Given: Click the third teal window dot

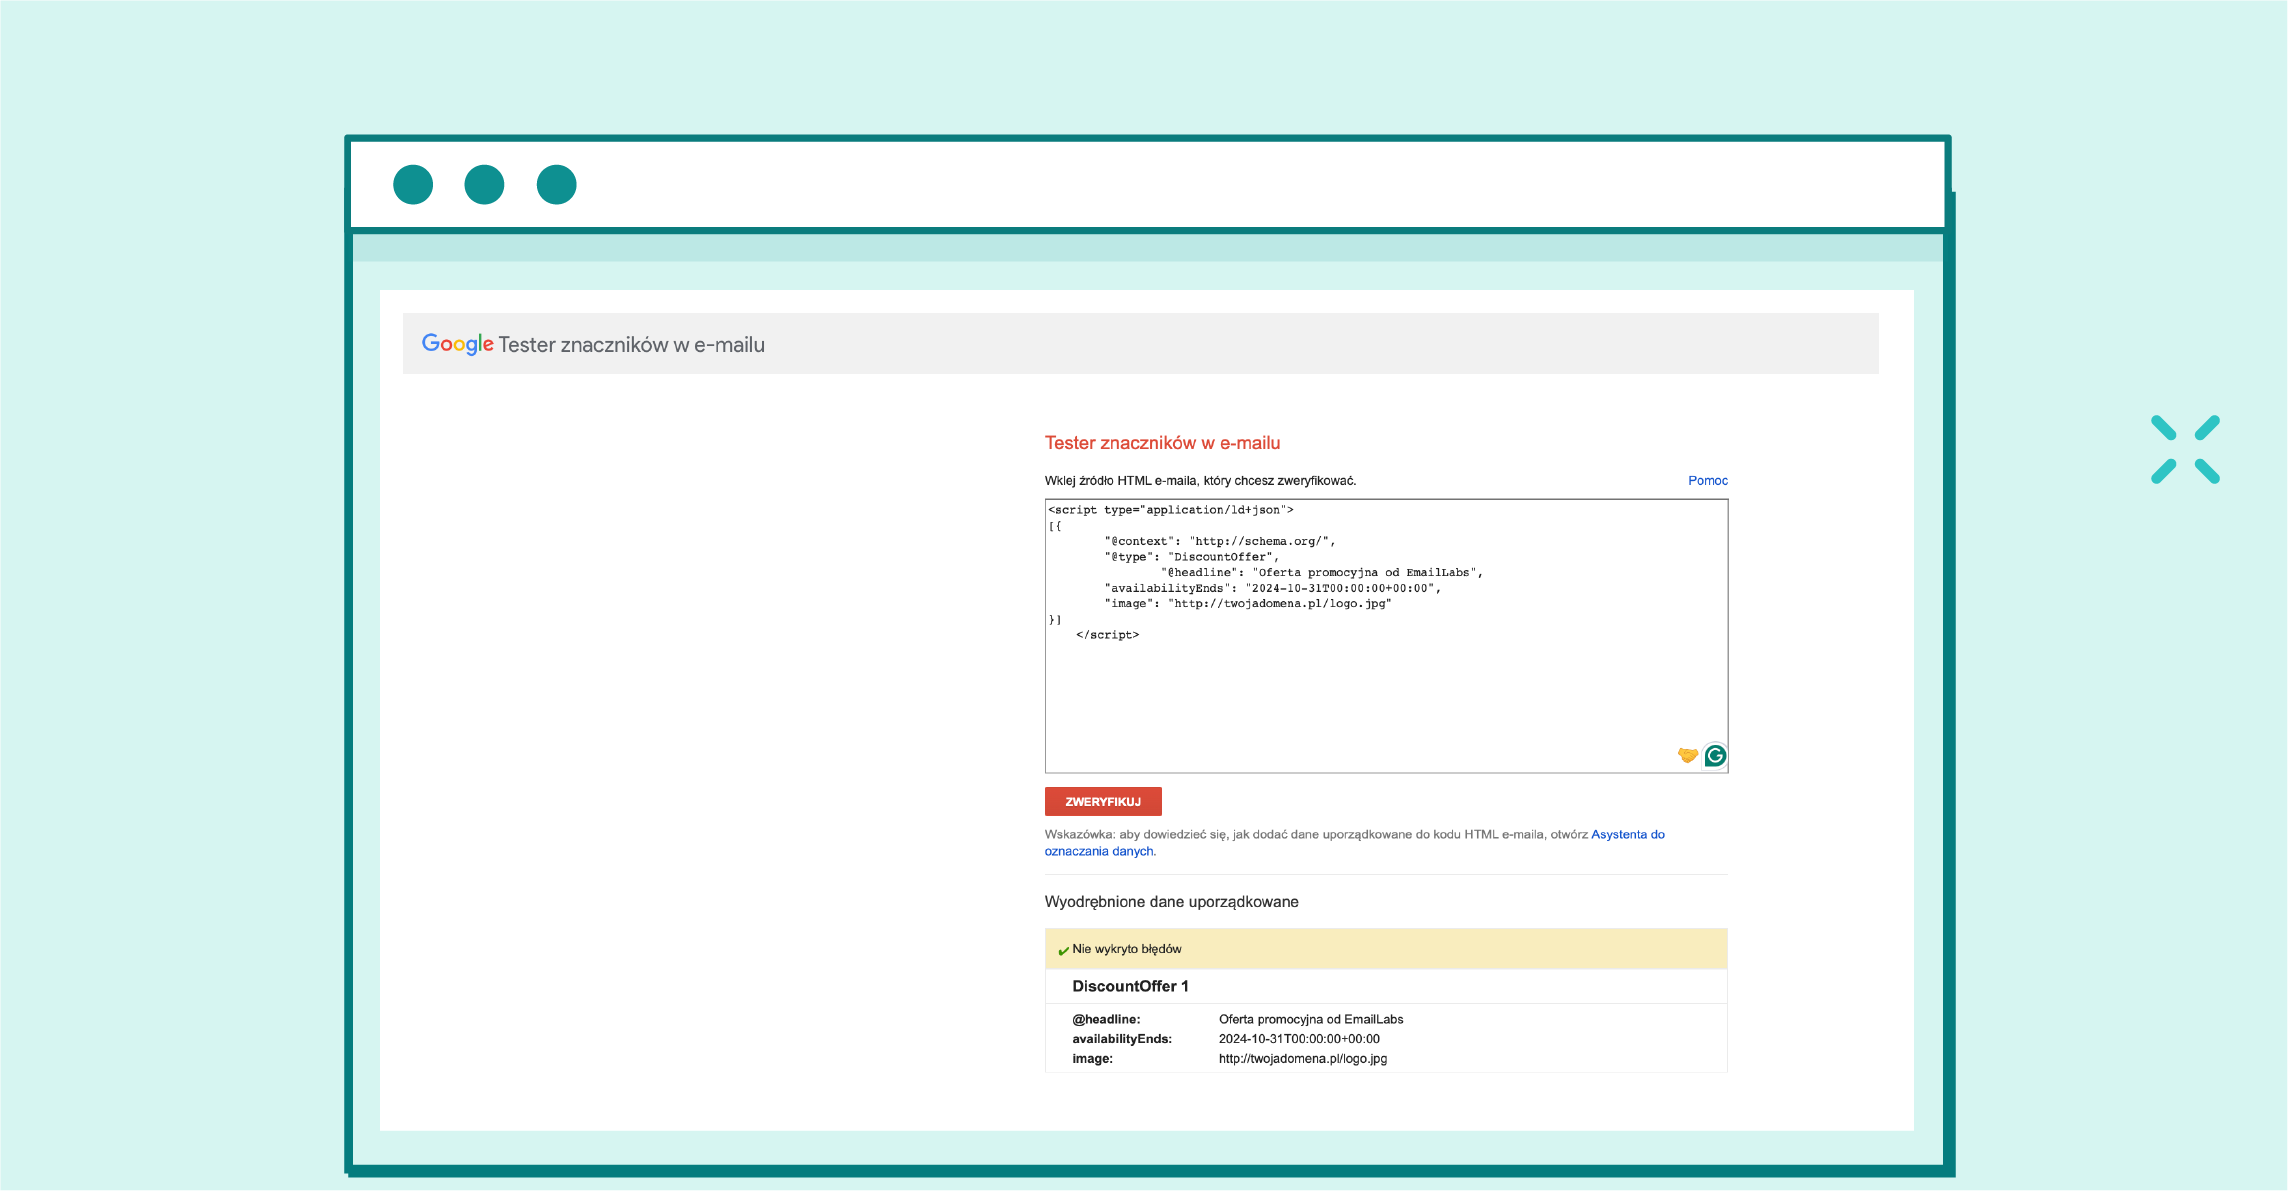Looking at the screenshot, I should click(x=556, y=185).
